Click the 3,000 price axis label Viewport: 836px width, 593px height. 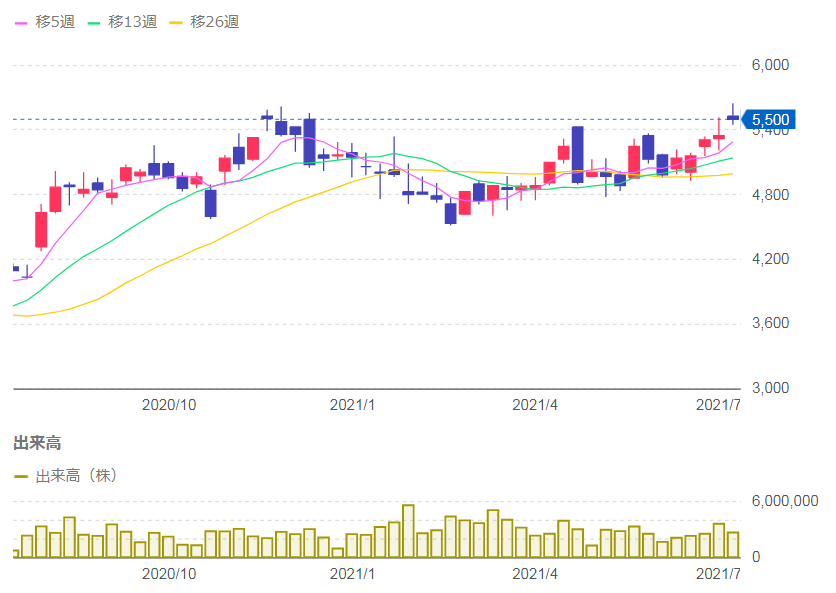coord(770,388)
